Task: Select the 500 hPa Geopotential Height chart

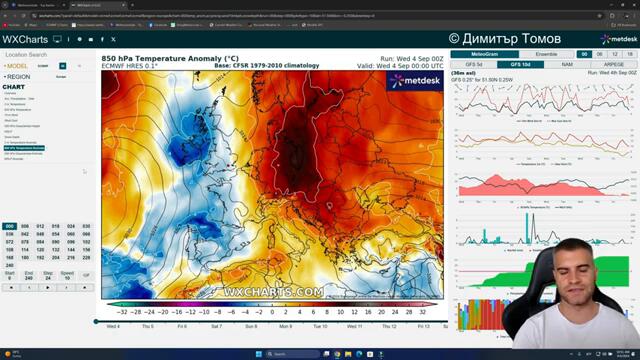Action: click(22, 126)
